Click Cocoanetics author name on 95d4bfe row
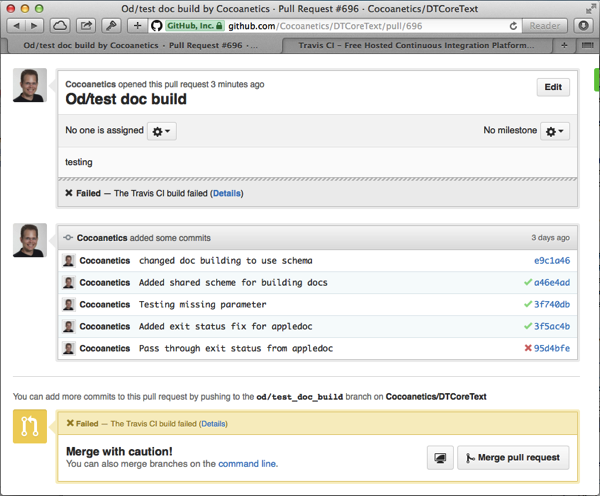600x496 pixels. coord(105,348)
